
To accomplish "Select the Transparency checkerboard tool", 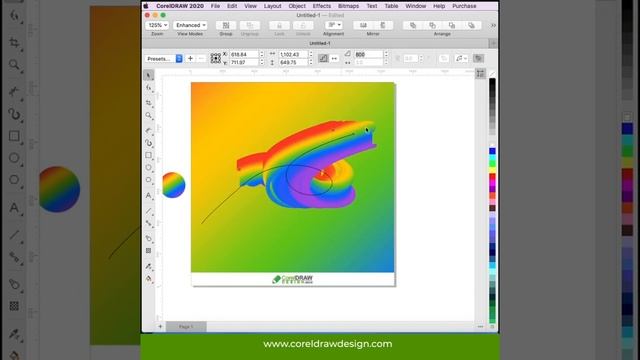I will click(149, 251).
